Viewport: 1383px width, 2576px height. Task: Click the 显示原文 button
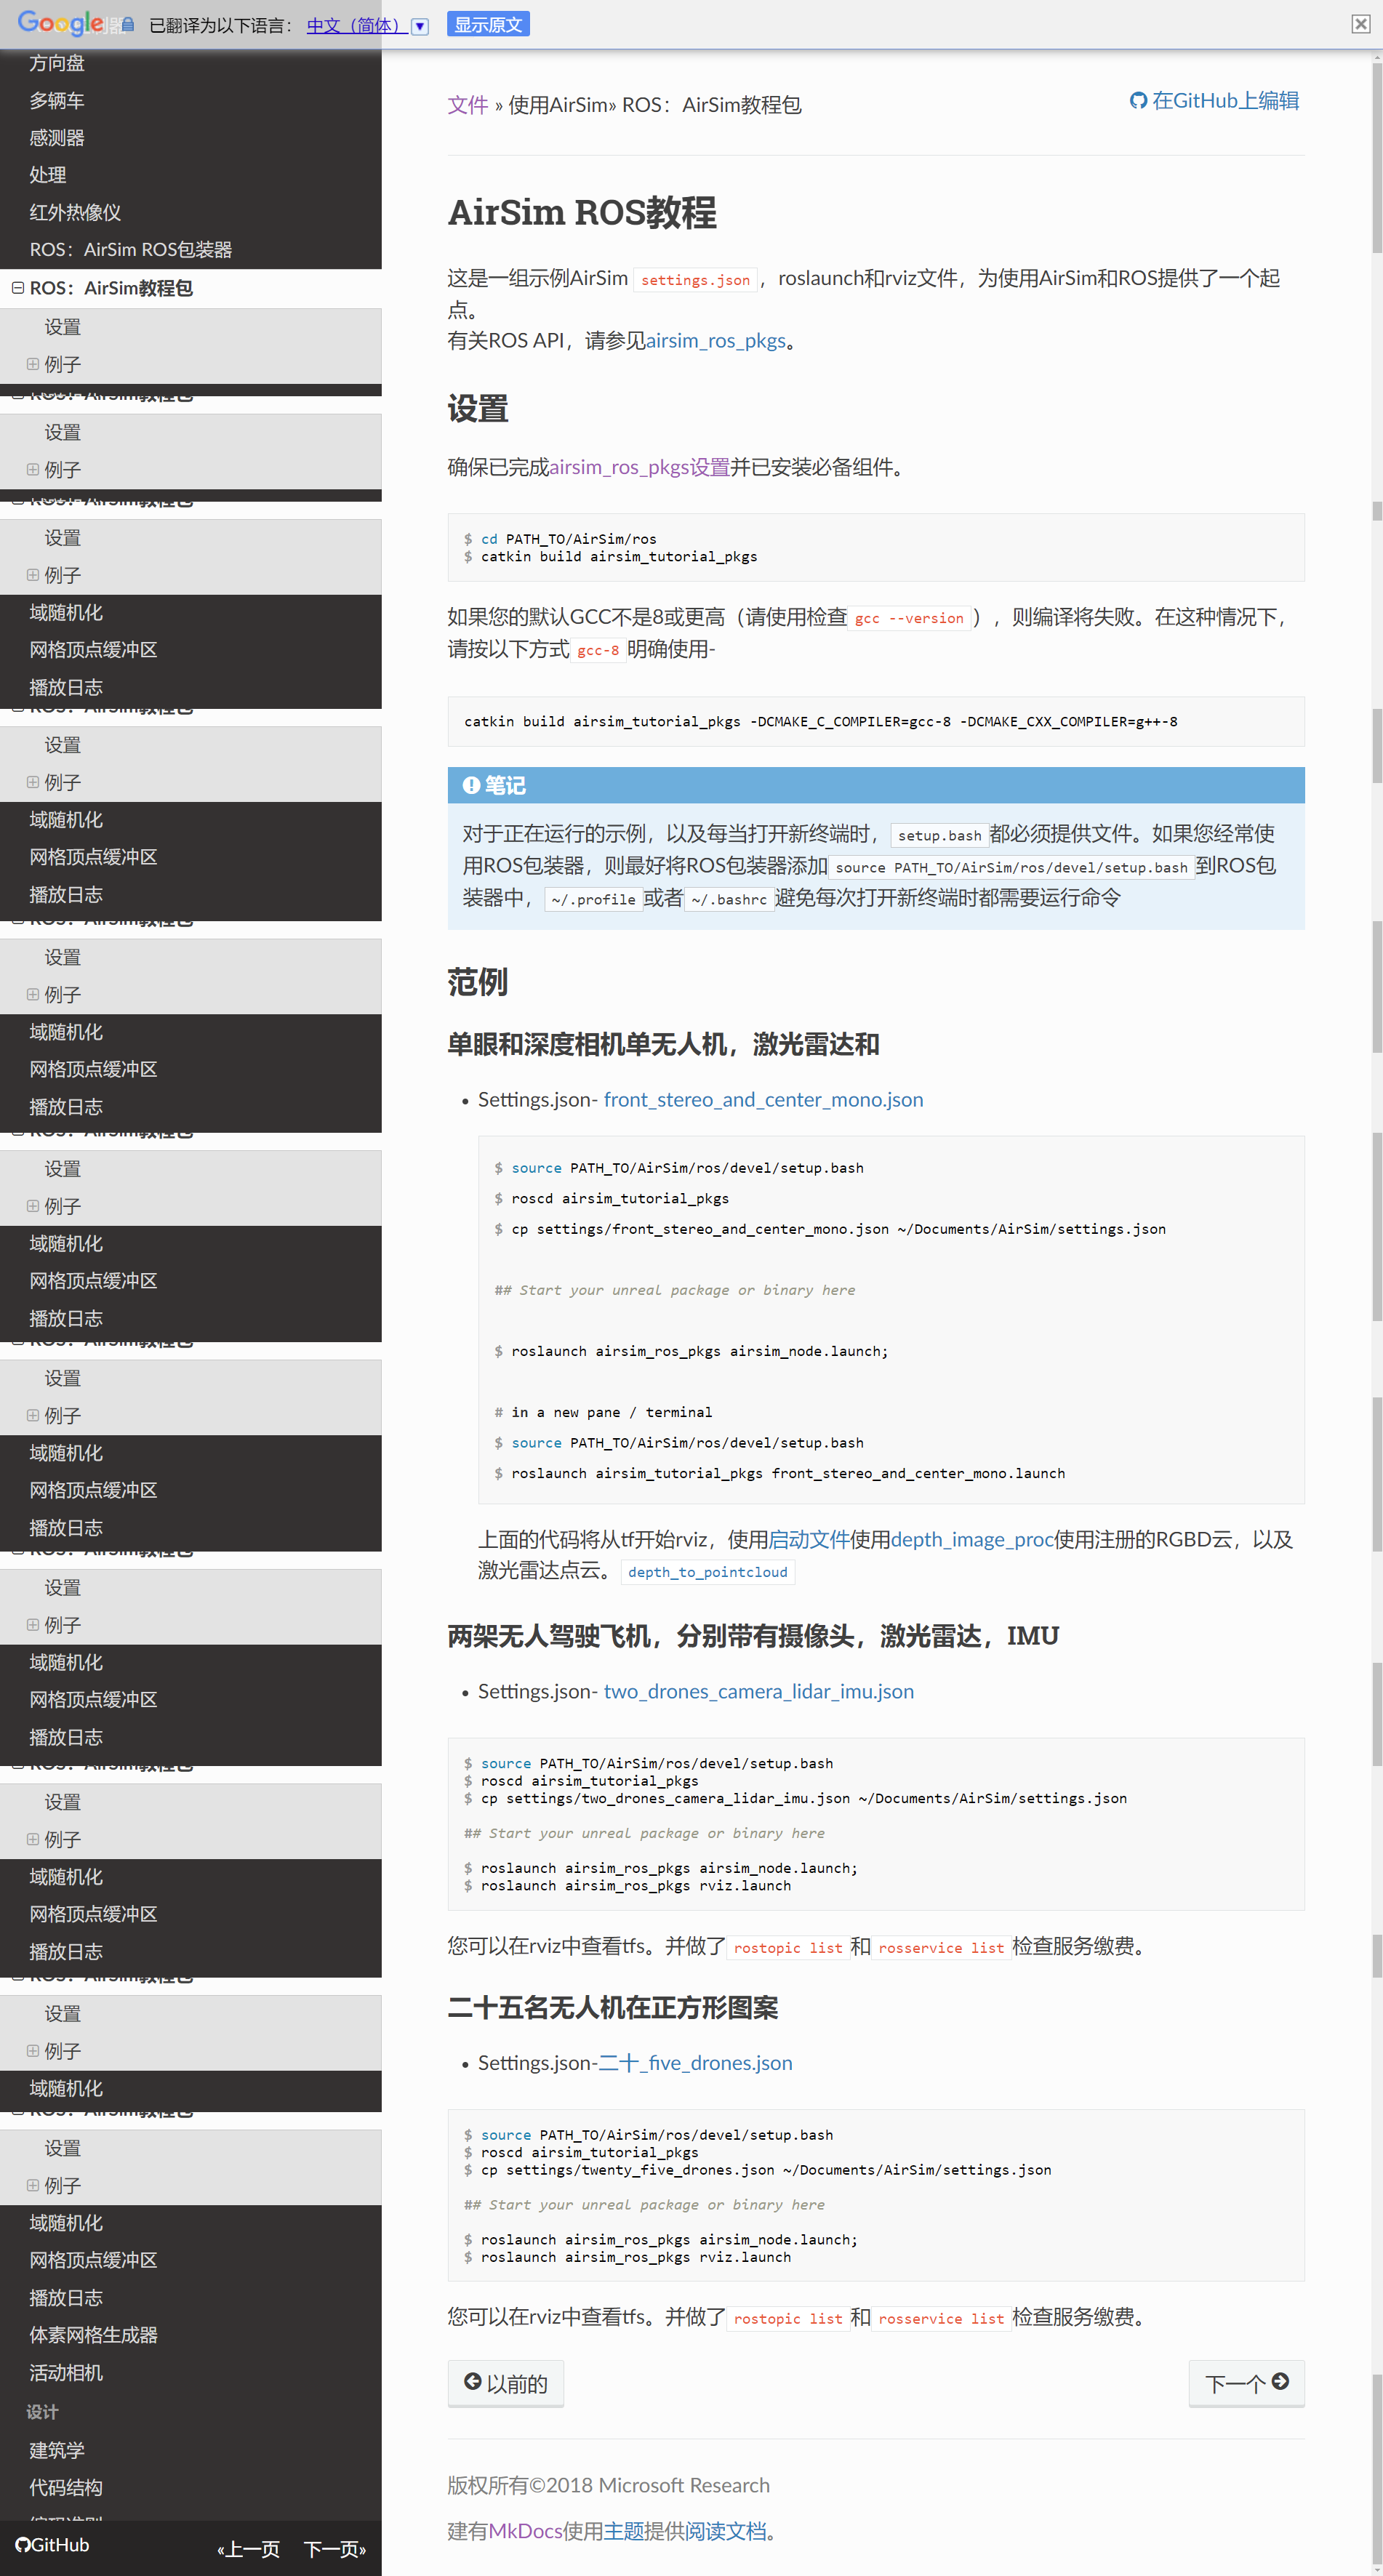coord(488,24)
